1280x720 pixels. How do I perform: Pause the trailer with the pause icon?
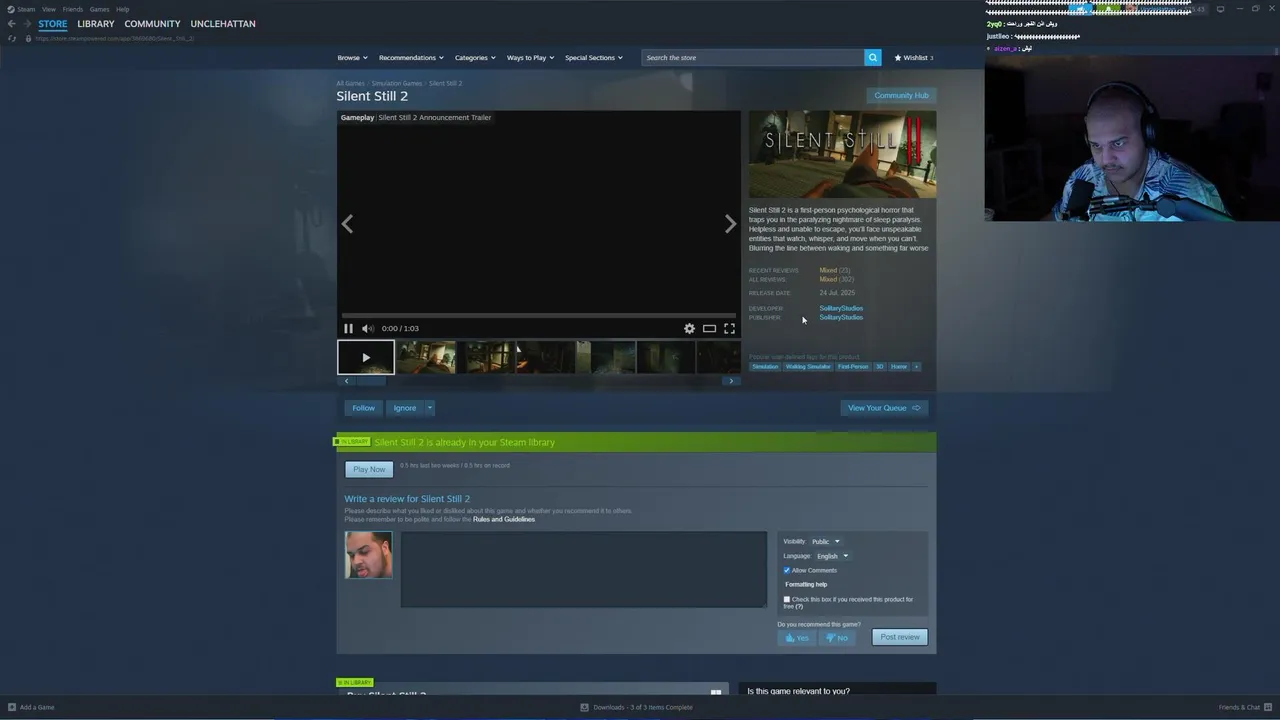pos(348,328)
